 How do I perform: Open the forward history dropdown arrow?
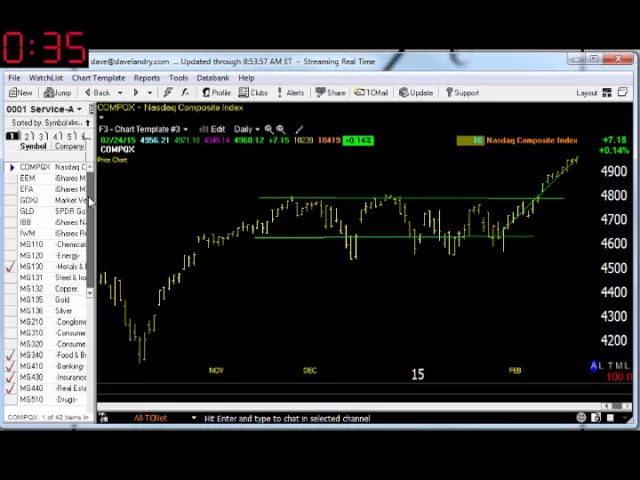click(150, 93)
